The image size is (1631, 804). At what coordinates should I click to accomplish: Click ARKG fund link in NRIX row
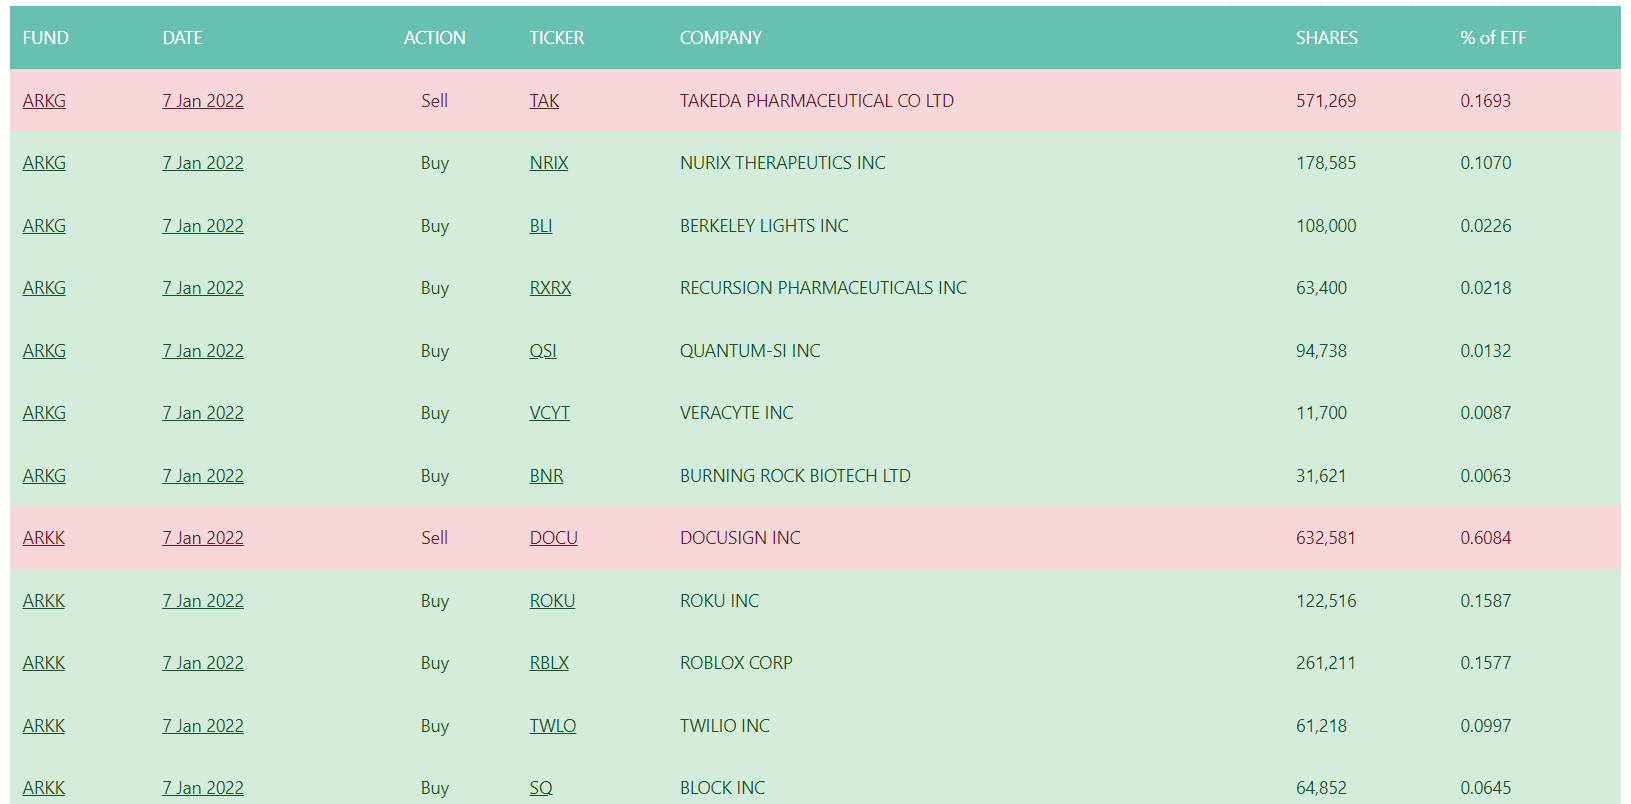[44, 163]
